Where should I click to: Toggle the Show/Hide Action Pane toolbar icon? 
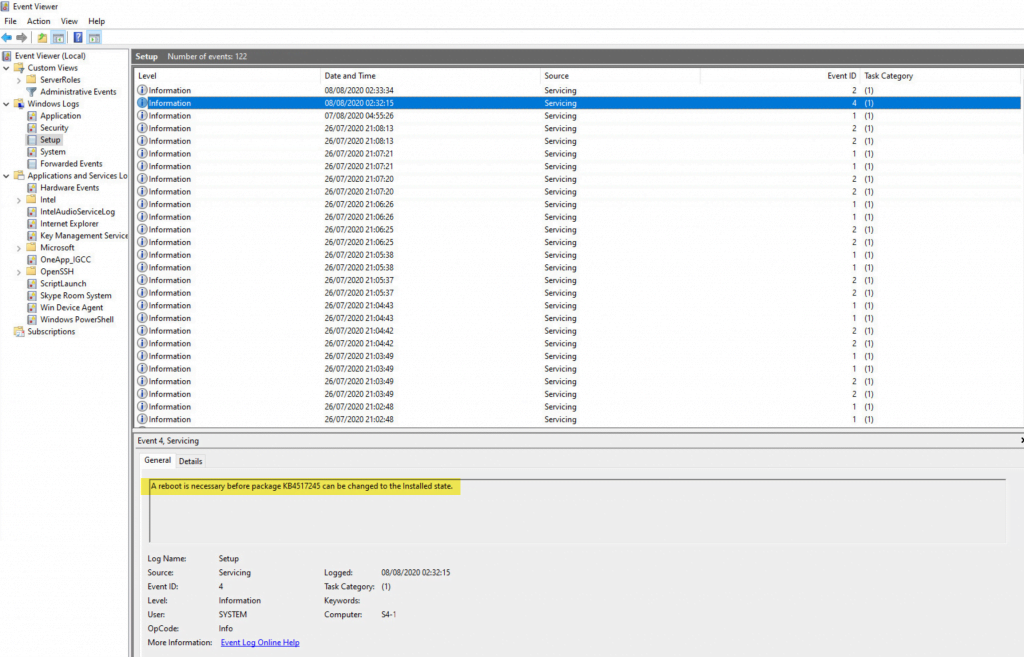click(95, 38)
